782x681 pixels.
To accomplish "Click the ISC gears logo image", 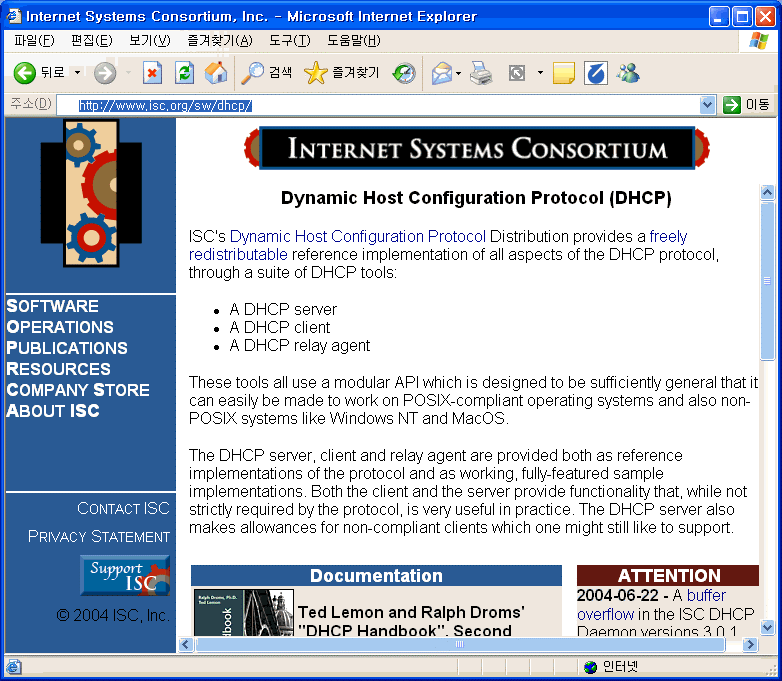I will (x=91, y=194).
